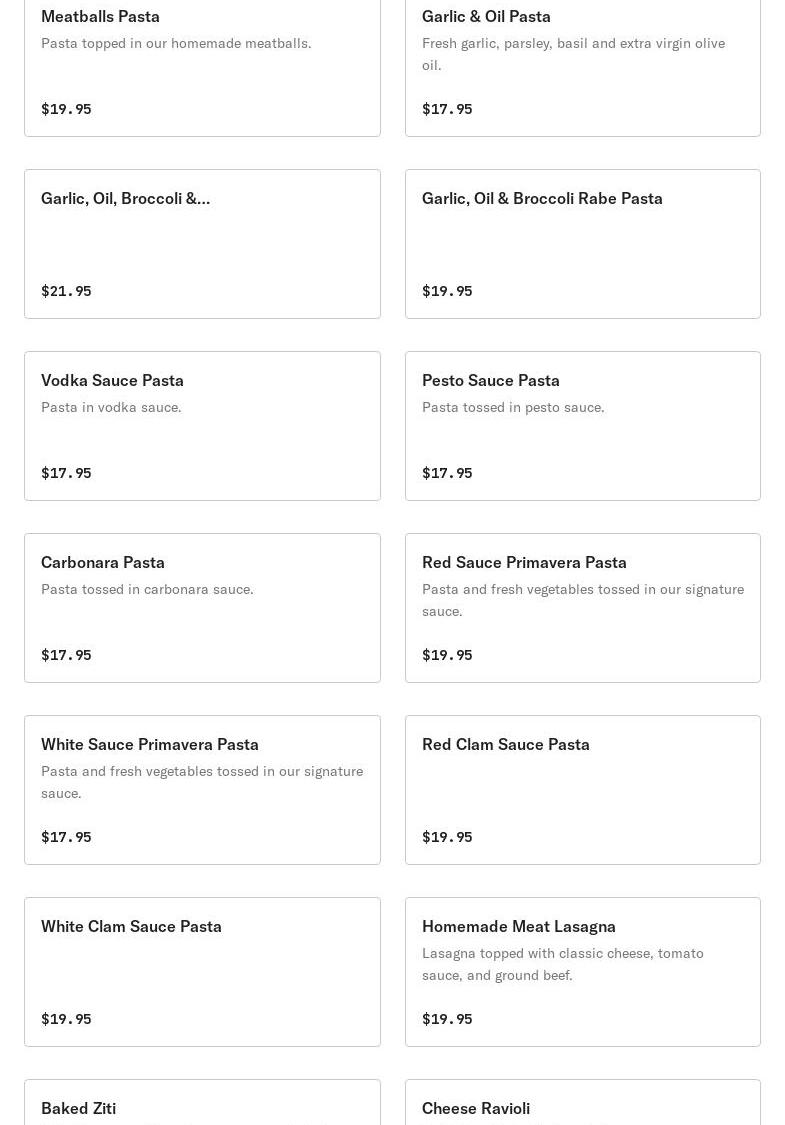Screen dimensions: 785x1125
Task: Open the Carbonara Pasta card
Action: click(x=102, y=563)
